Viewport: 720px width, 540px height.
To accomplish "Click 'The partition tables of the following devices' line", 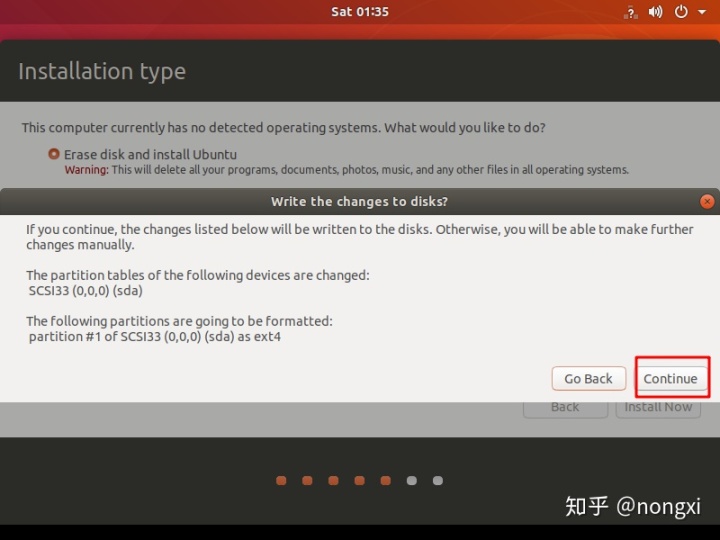I will pos(198,275).
